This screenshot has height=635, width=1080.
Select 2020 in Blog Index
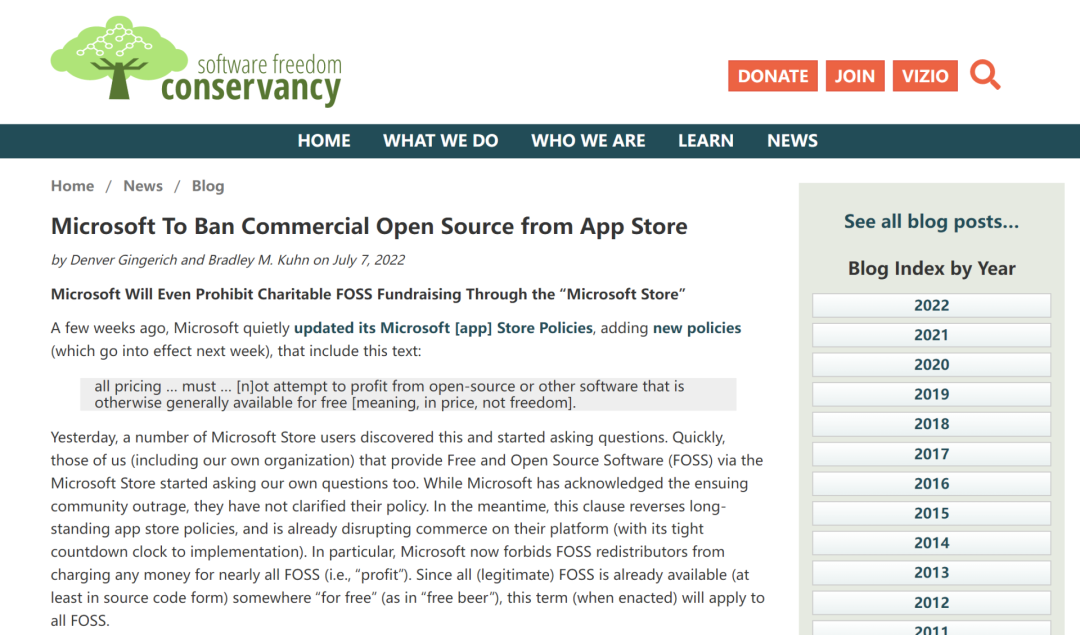click(x=931, y=364)
